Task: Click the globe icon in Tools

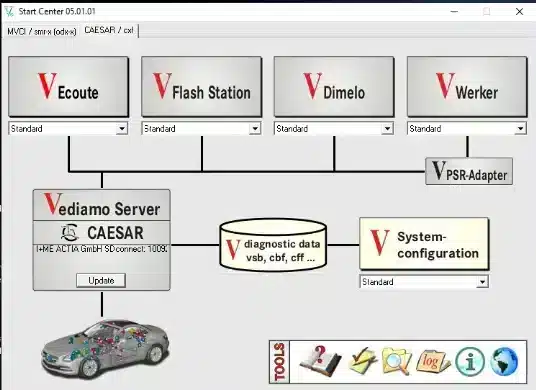Action: pos(504,361)
